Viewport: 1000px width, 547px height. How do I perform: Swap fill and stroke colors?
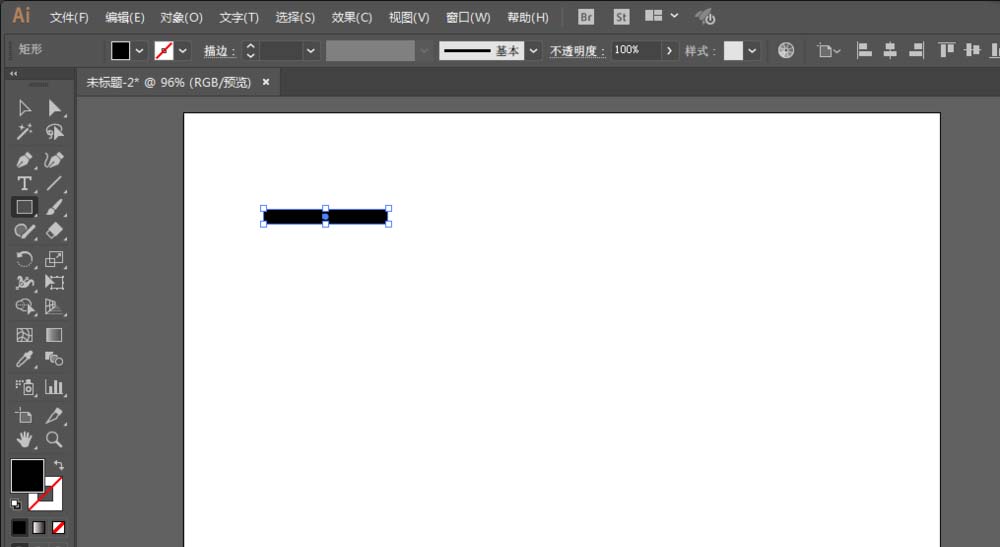click(x=59, y=465)
